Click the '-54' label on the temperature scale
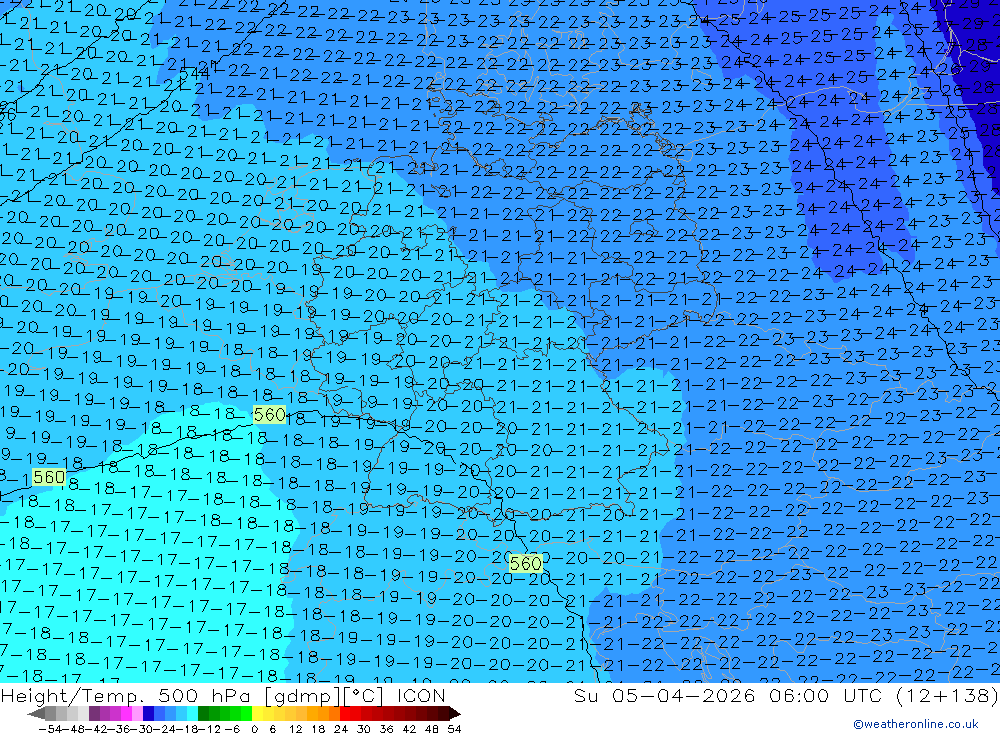 coord(50,729)
